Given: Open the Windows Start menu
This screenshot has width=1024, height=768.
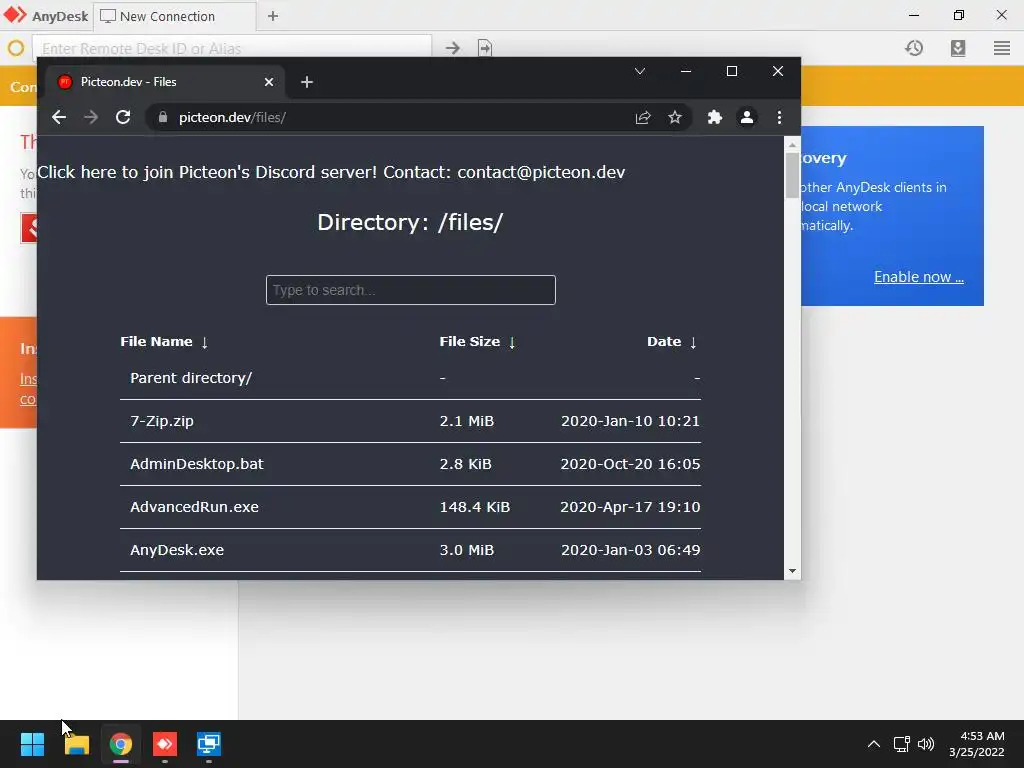Looking at the screenshot, I should 32,744.
